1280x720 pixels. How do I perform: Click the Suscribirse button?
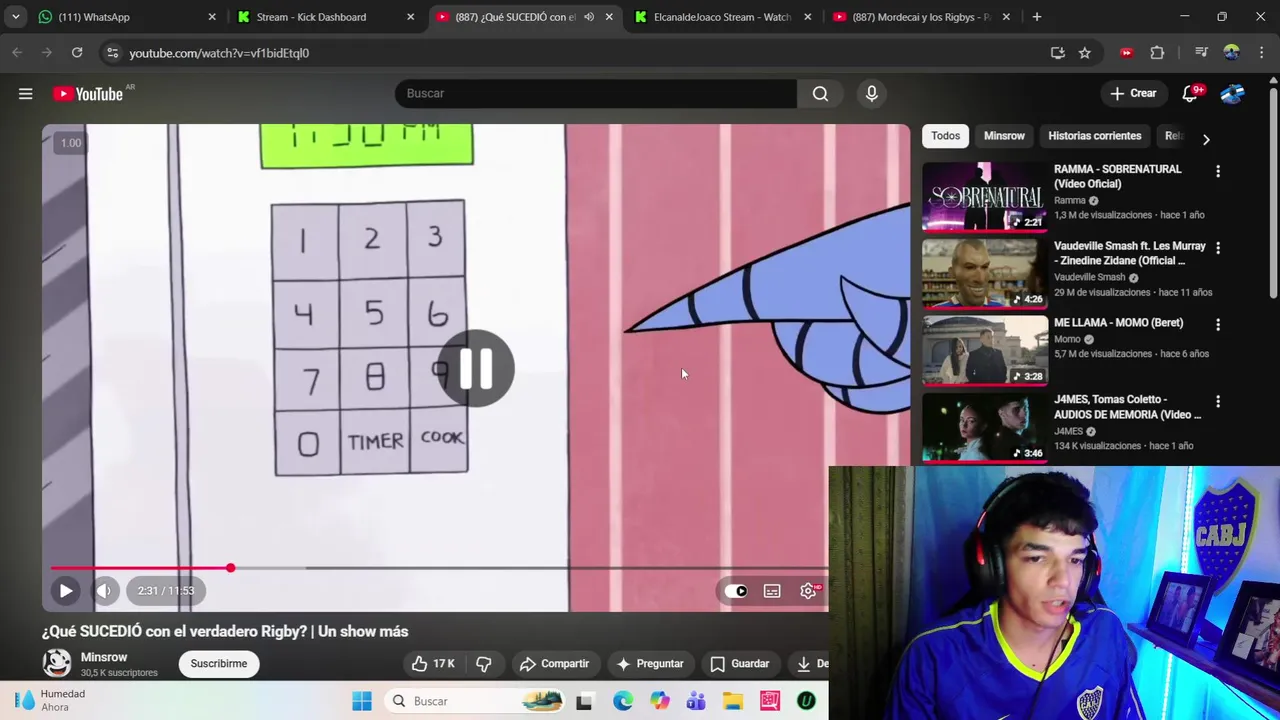pos(219,664)
